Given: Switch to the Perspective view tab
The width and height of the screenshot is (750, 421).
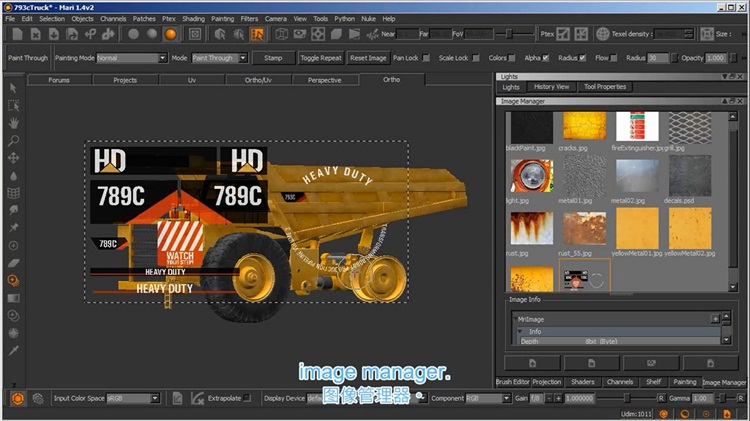Looking at the screenshot, I should pos(325,80).
